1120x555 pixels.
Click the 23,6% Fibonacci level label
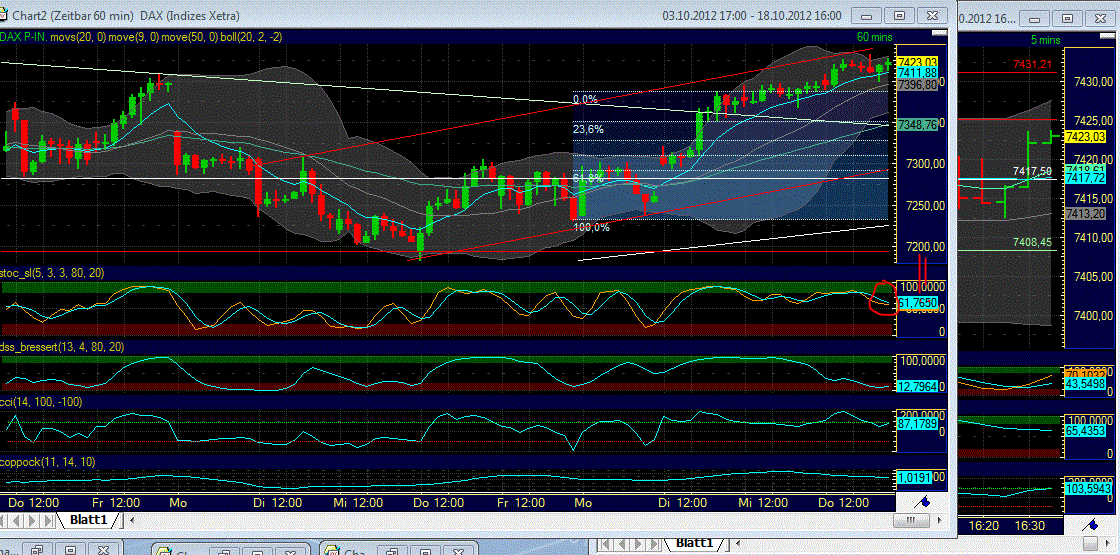[588, 130]
